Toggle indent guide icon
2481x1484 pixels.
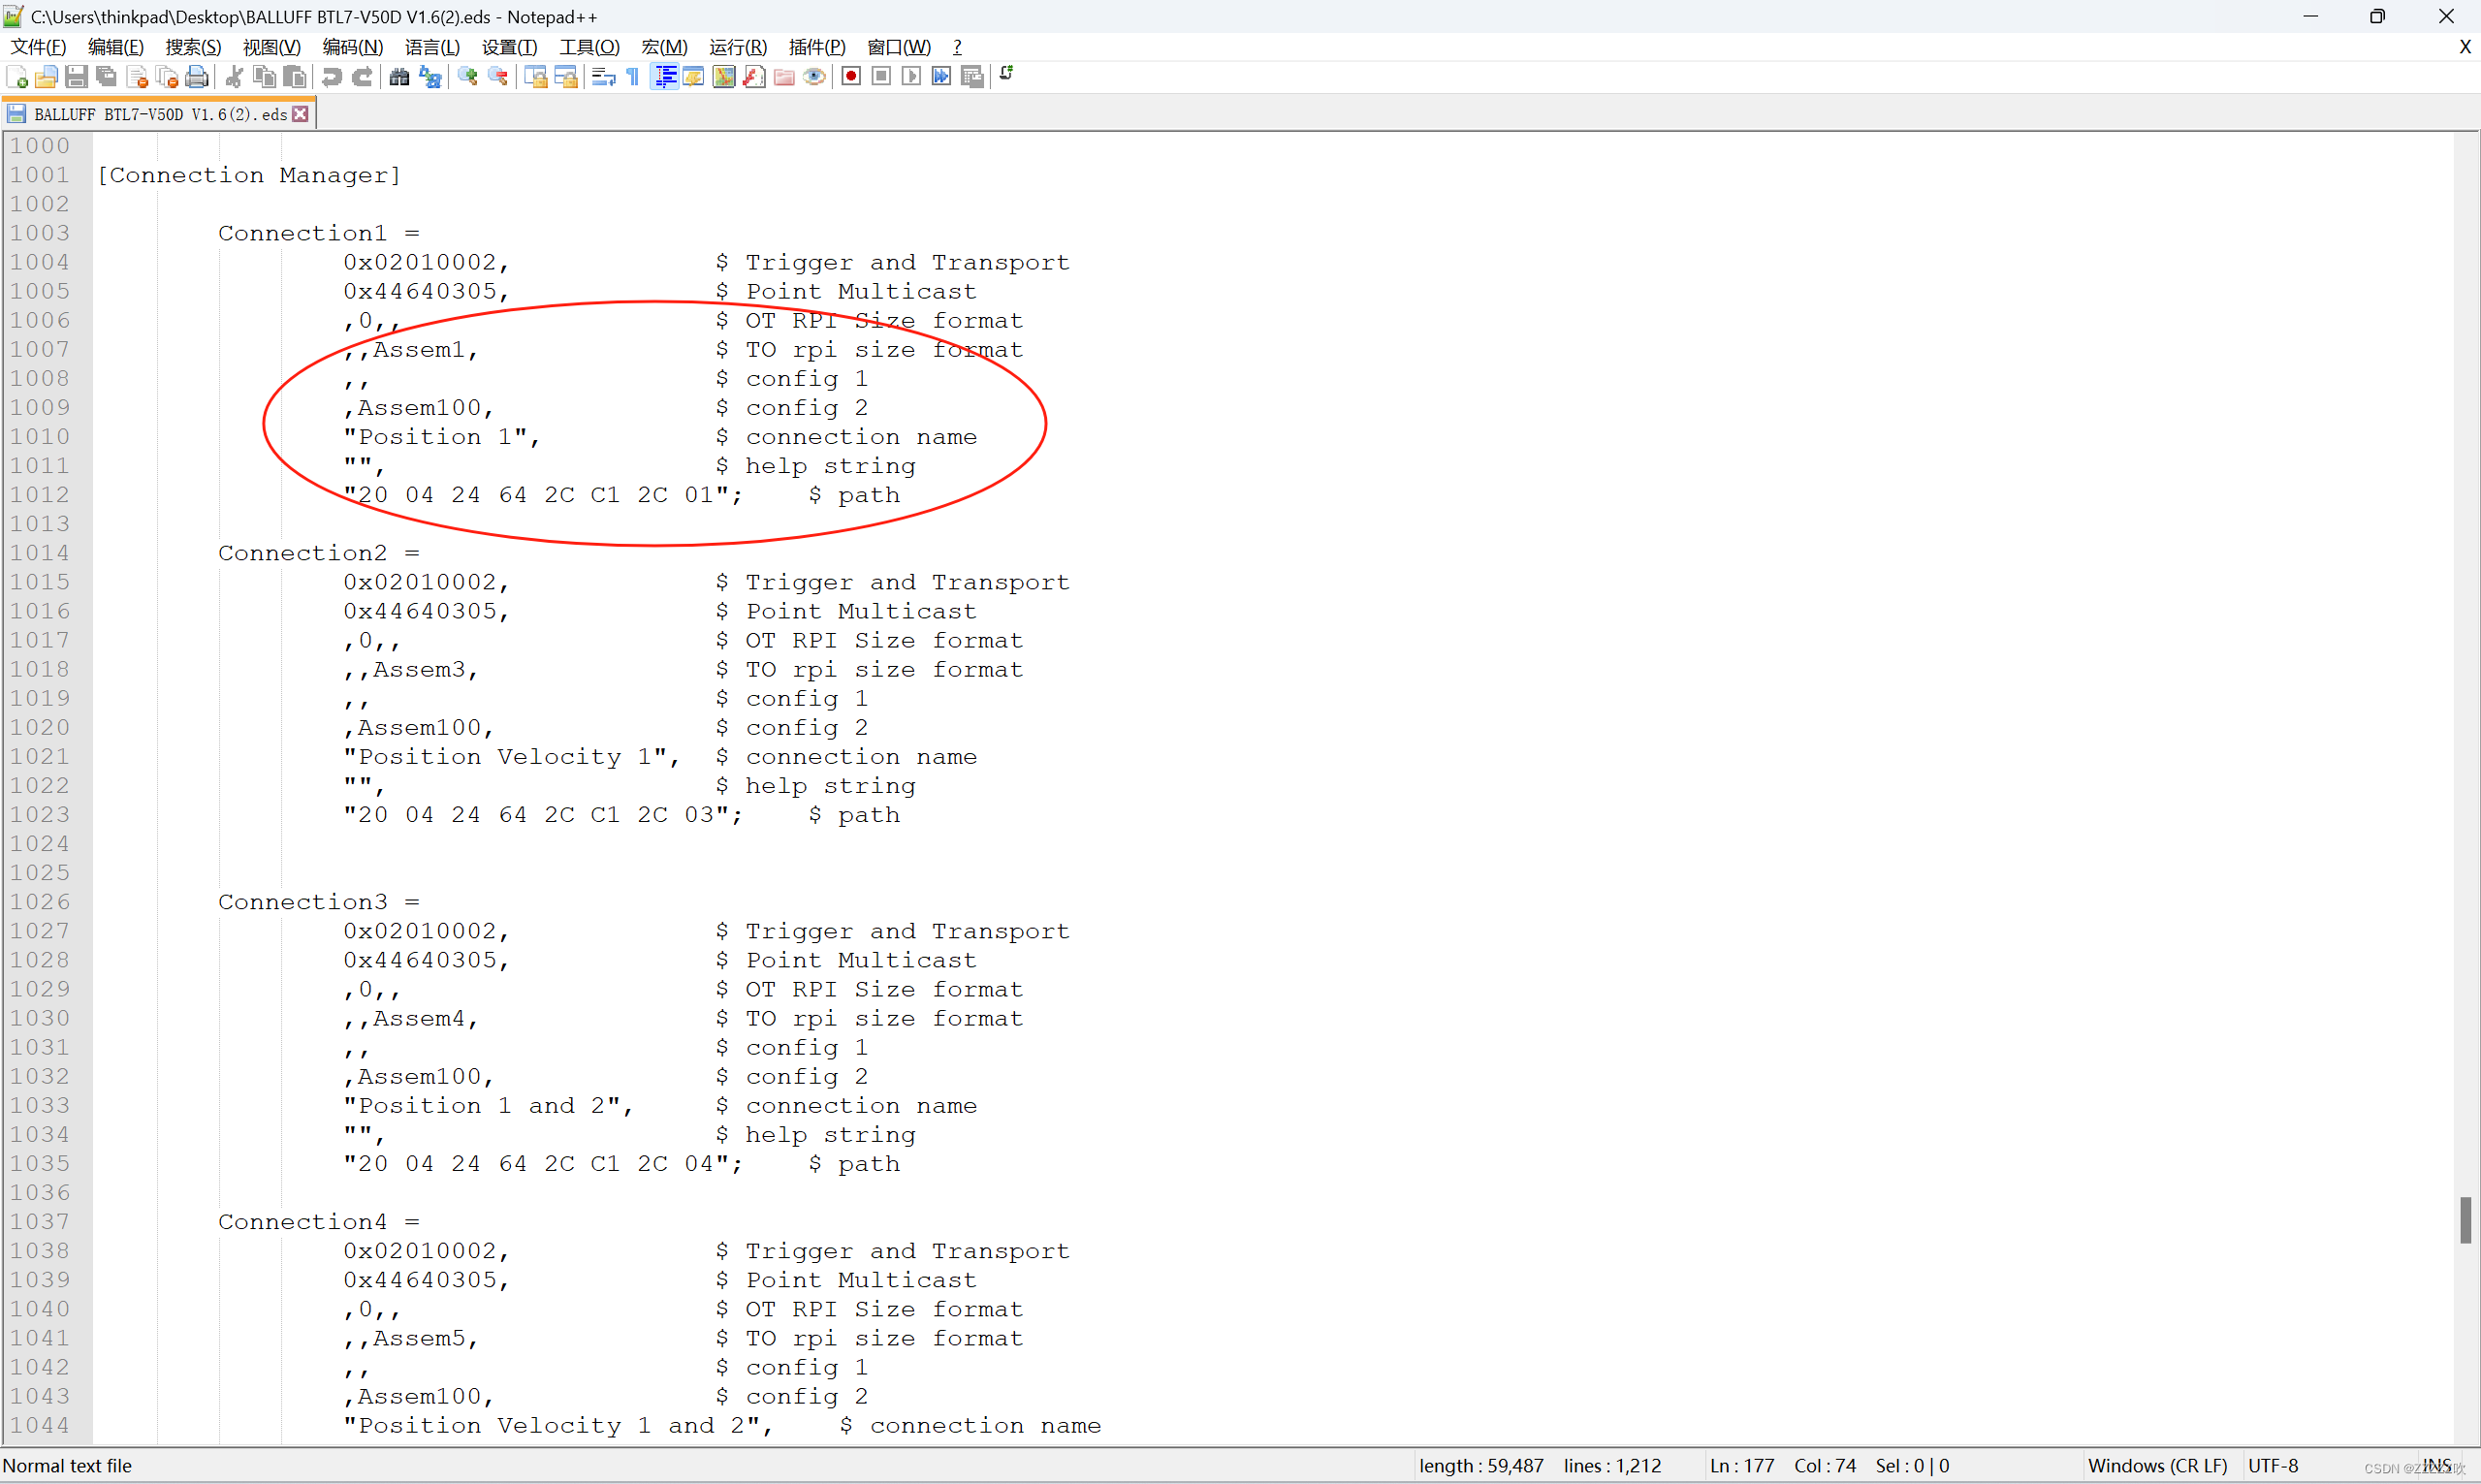pos(665,77)
